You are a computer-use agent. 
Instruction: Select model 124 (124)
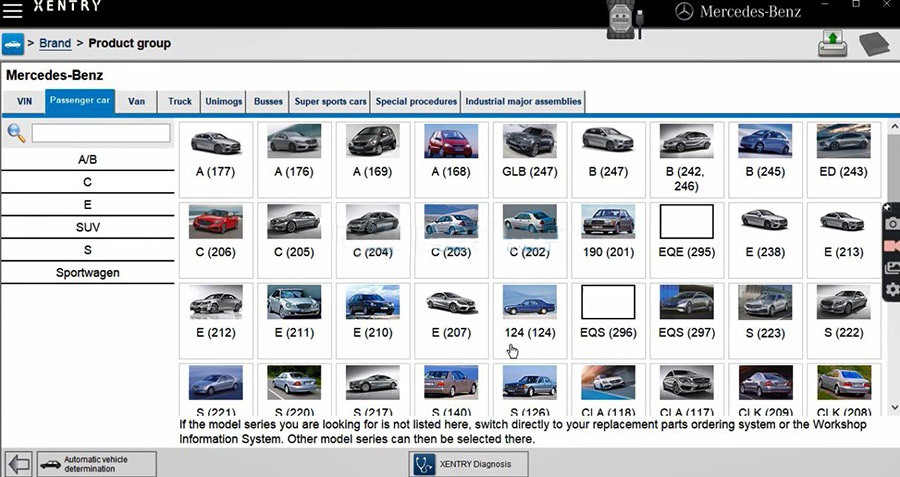click(530, 320)
